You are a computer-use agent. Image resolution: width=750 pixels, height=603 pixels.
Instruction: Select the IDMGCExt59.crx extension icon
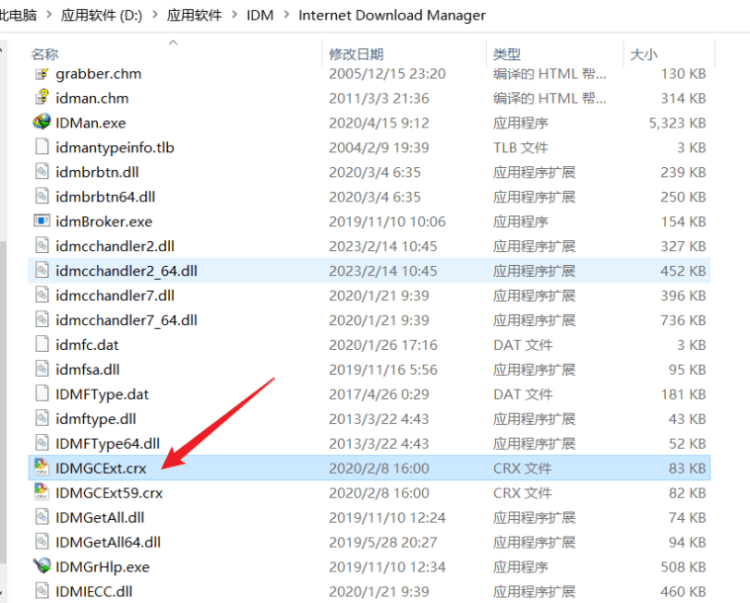pos(42,493)
